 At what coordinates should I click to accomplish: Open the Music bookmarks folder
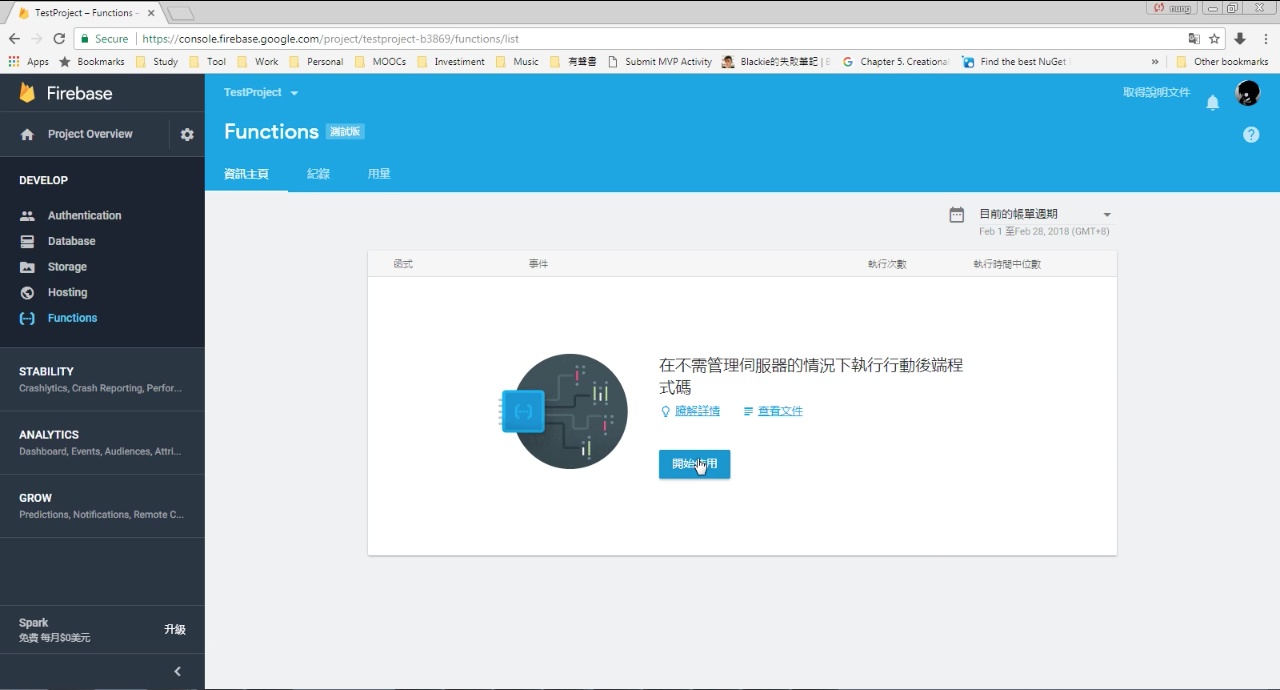517,61
